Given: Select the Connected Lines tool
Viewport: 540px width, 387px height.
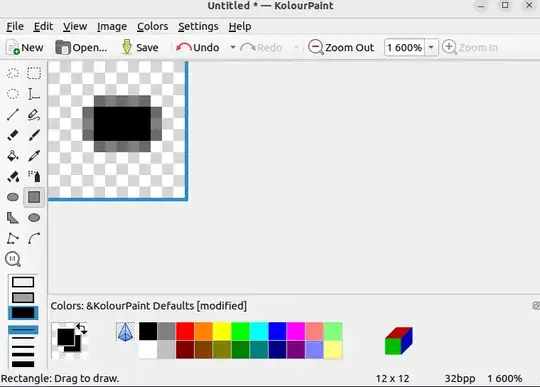Looking at the screenshot, I should [x=13, y=239].
